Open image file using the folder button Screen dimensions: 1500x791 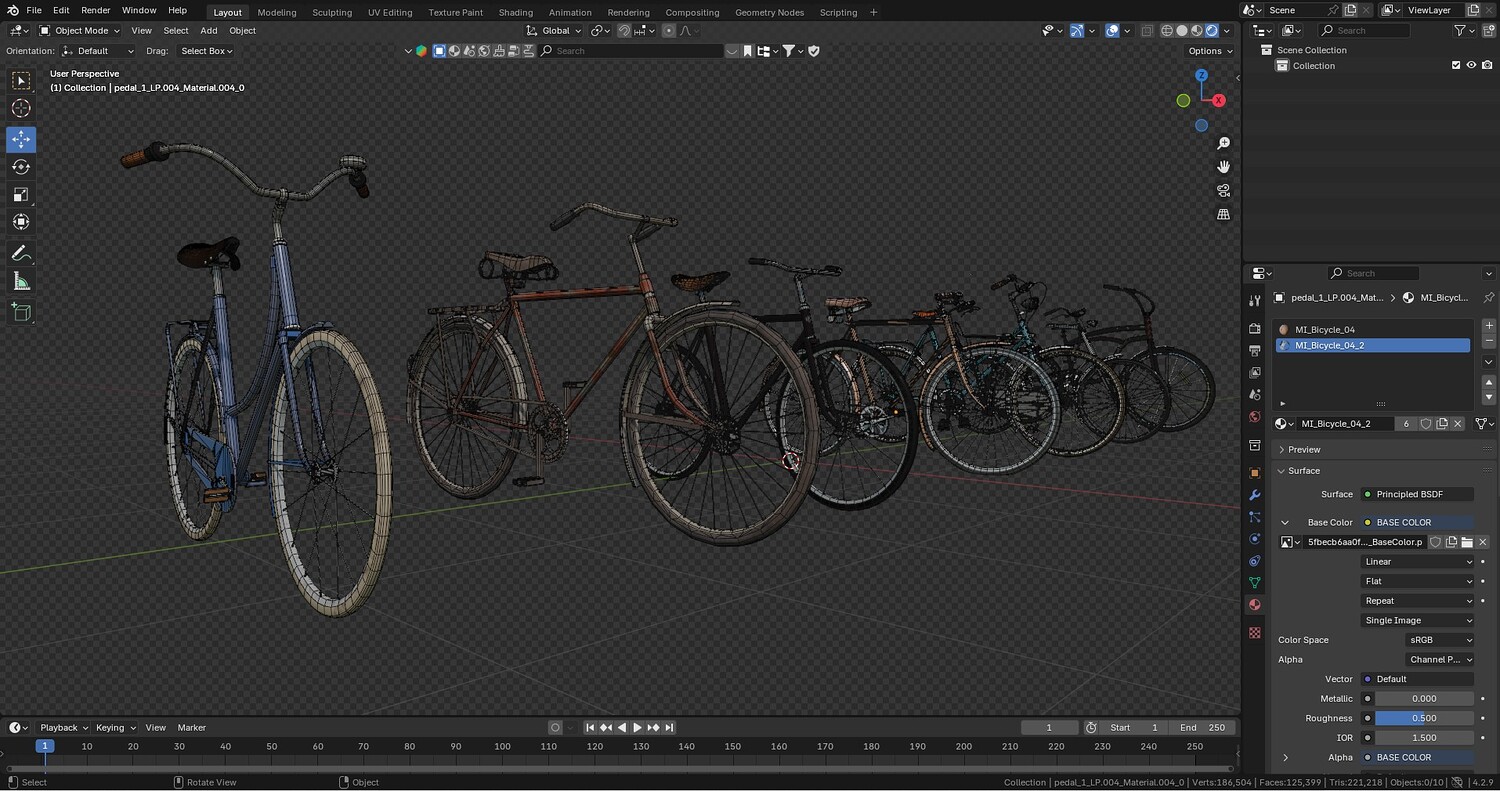tap(1467, 542)
